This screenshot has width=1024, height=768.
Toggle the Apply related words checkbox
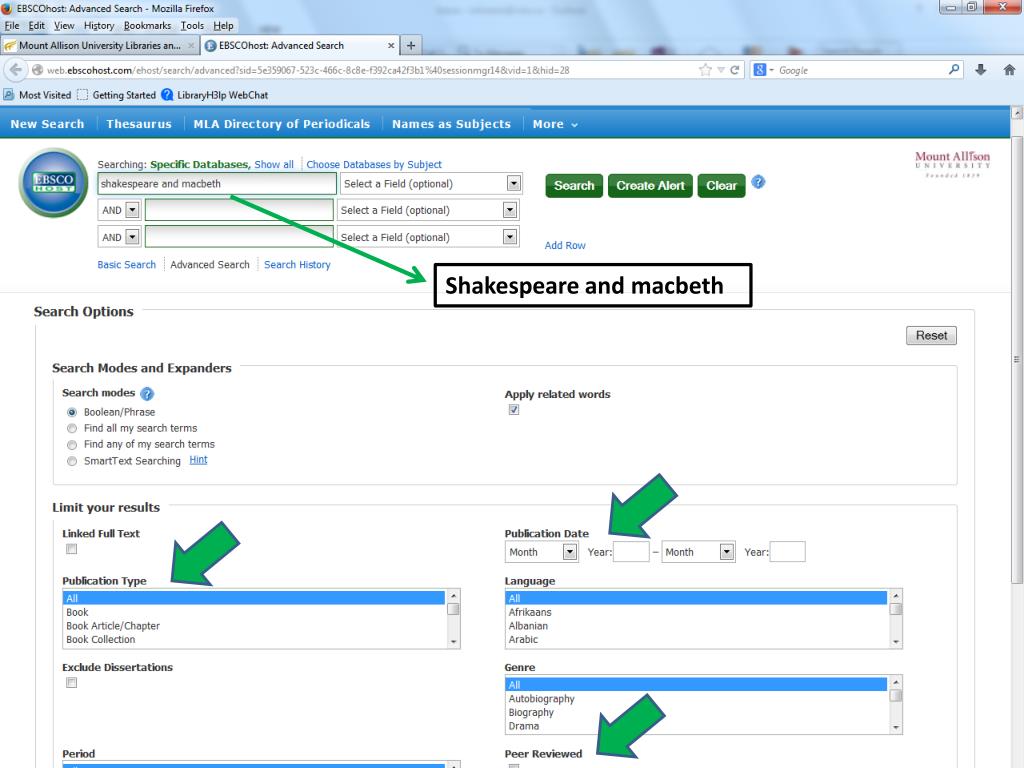[514, 410]
